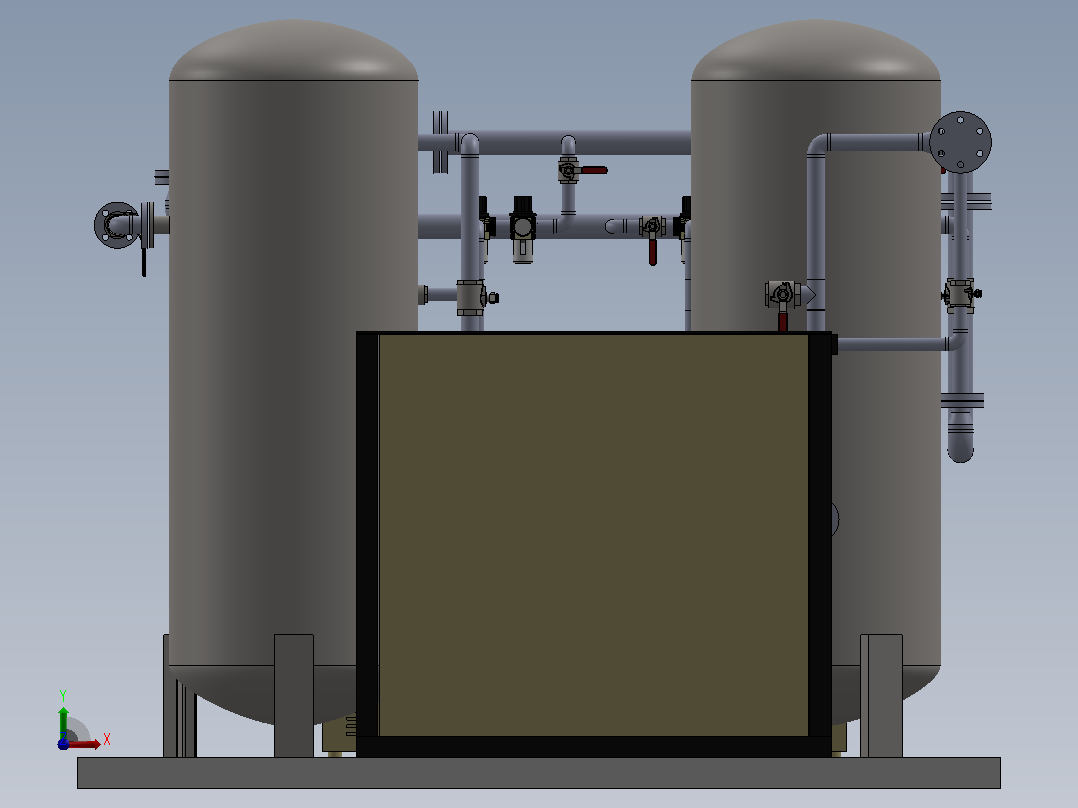Select the round flange on the left tank inlet
The image size is (1078, 808).
click(x=116, y=225)
